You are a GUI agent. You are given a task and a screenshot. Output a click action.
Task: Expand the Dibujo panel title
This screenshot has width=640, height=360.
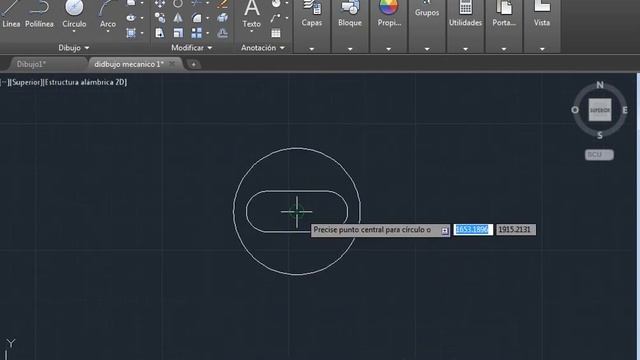73,48
